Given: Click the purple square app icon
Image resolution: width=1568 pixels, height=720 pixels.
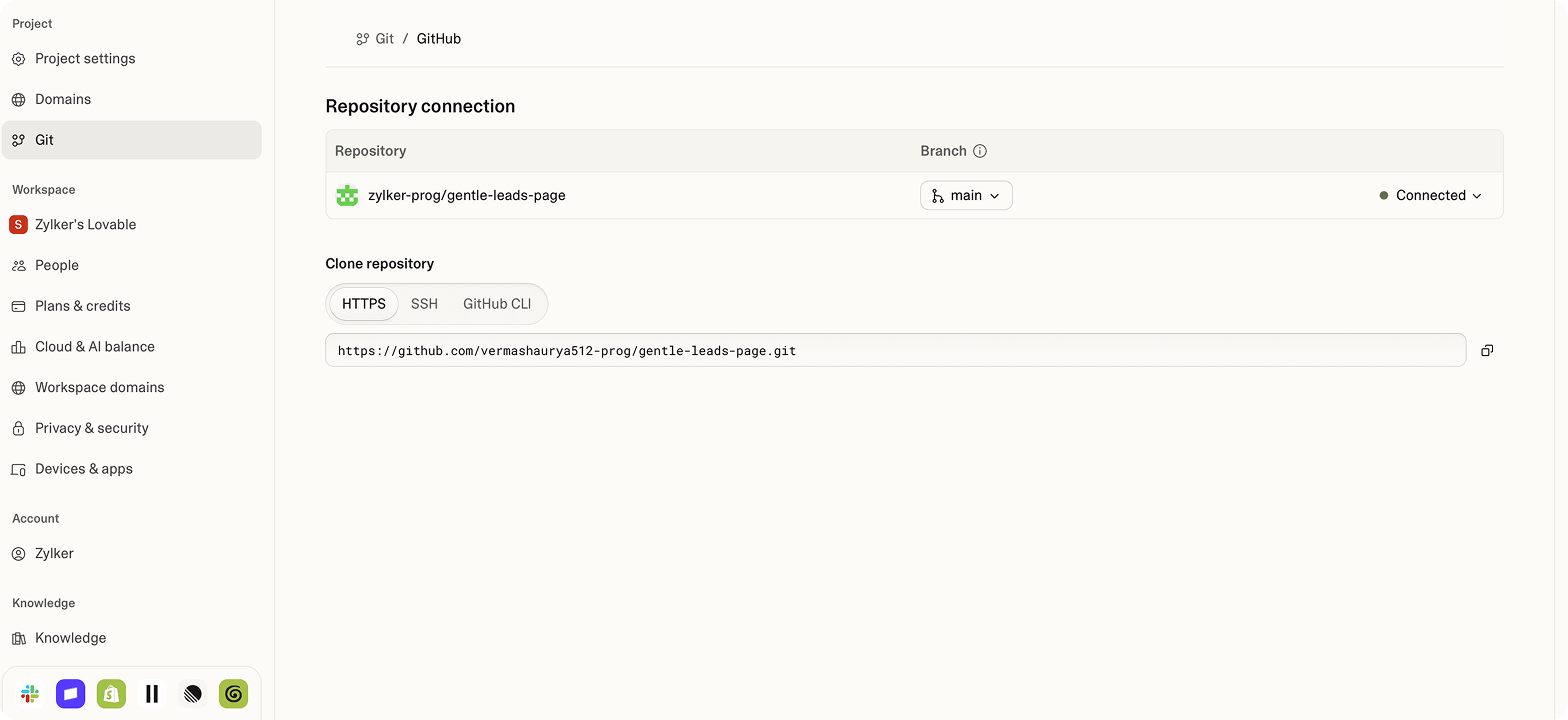Looking at the screenshot, I should click(71, 694).
